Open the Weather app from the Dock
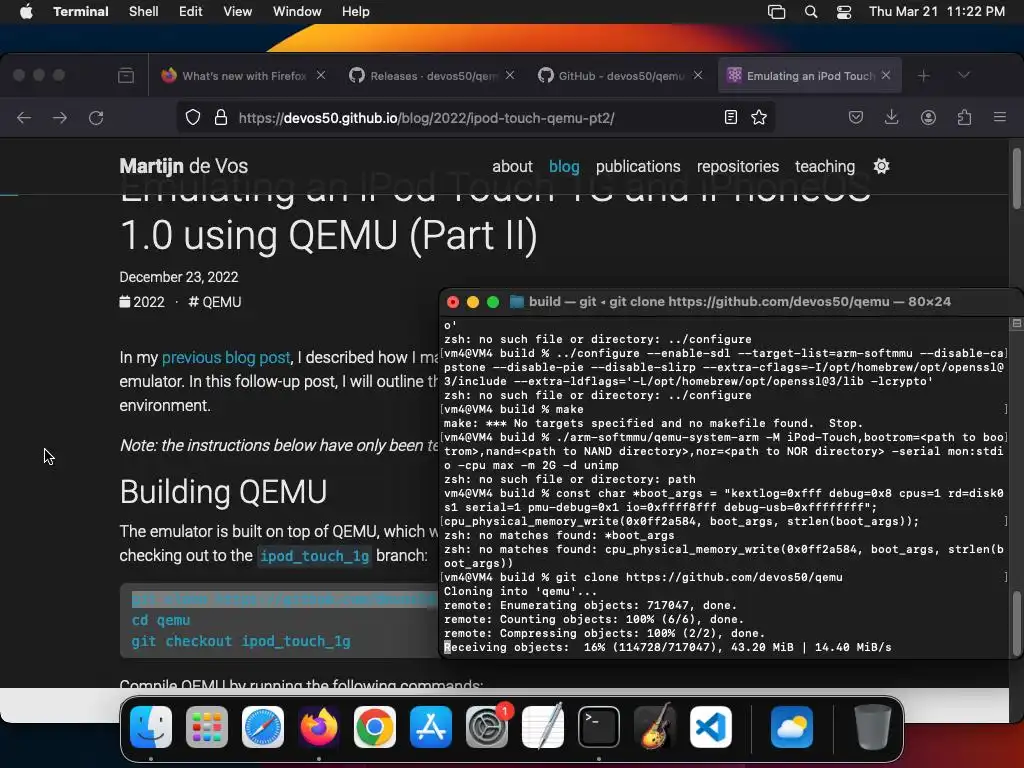 pos(792,727)
